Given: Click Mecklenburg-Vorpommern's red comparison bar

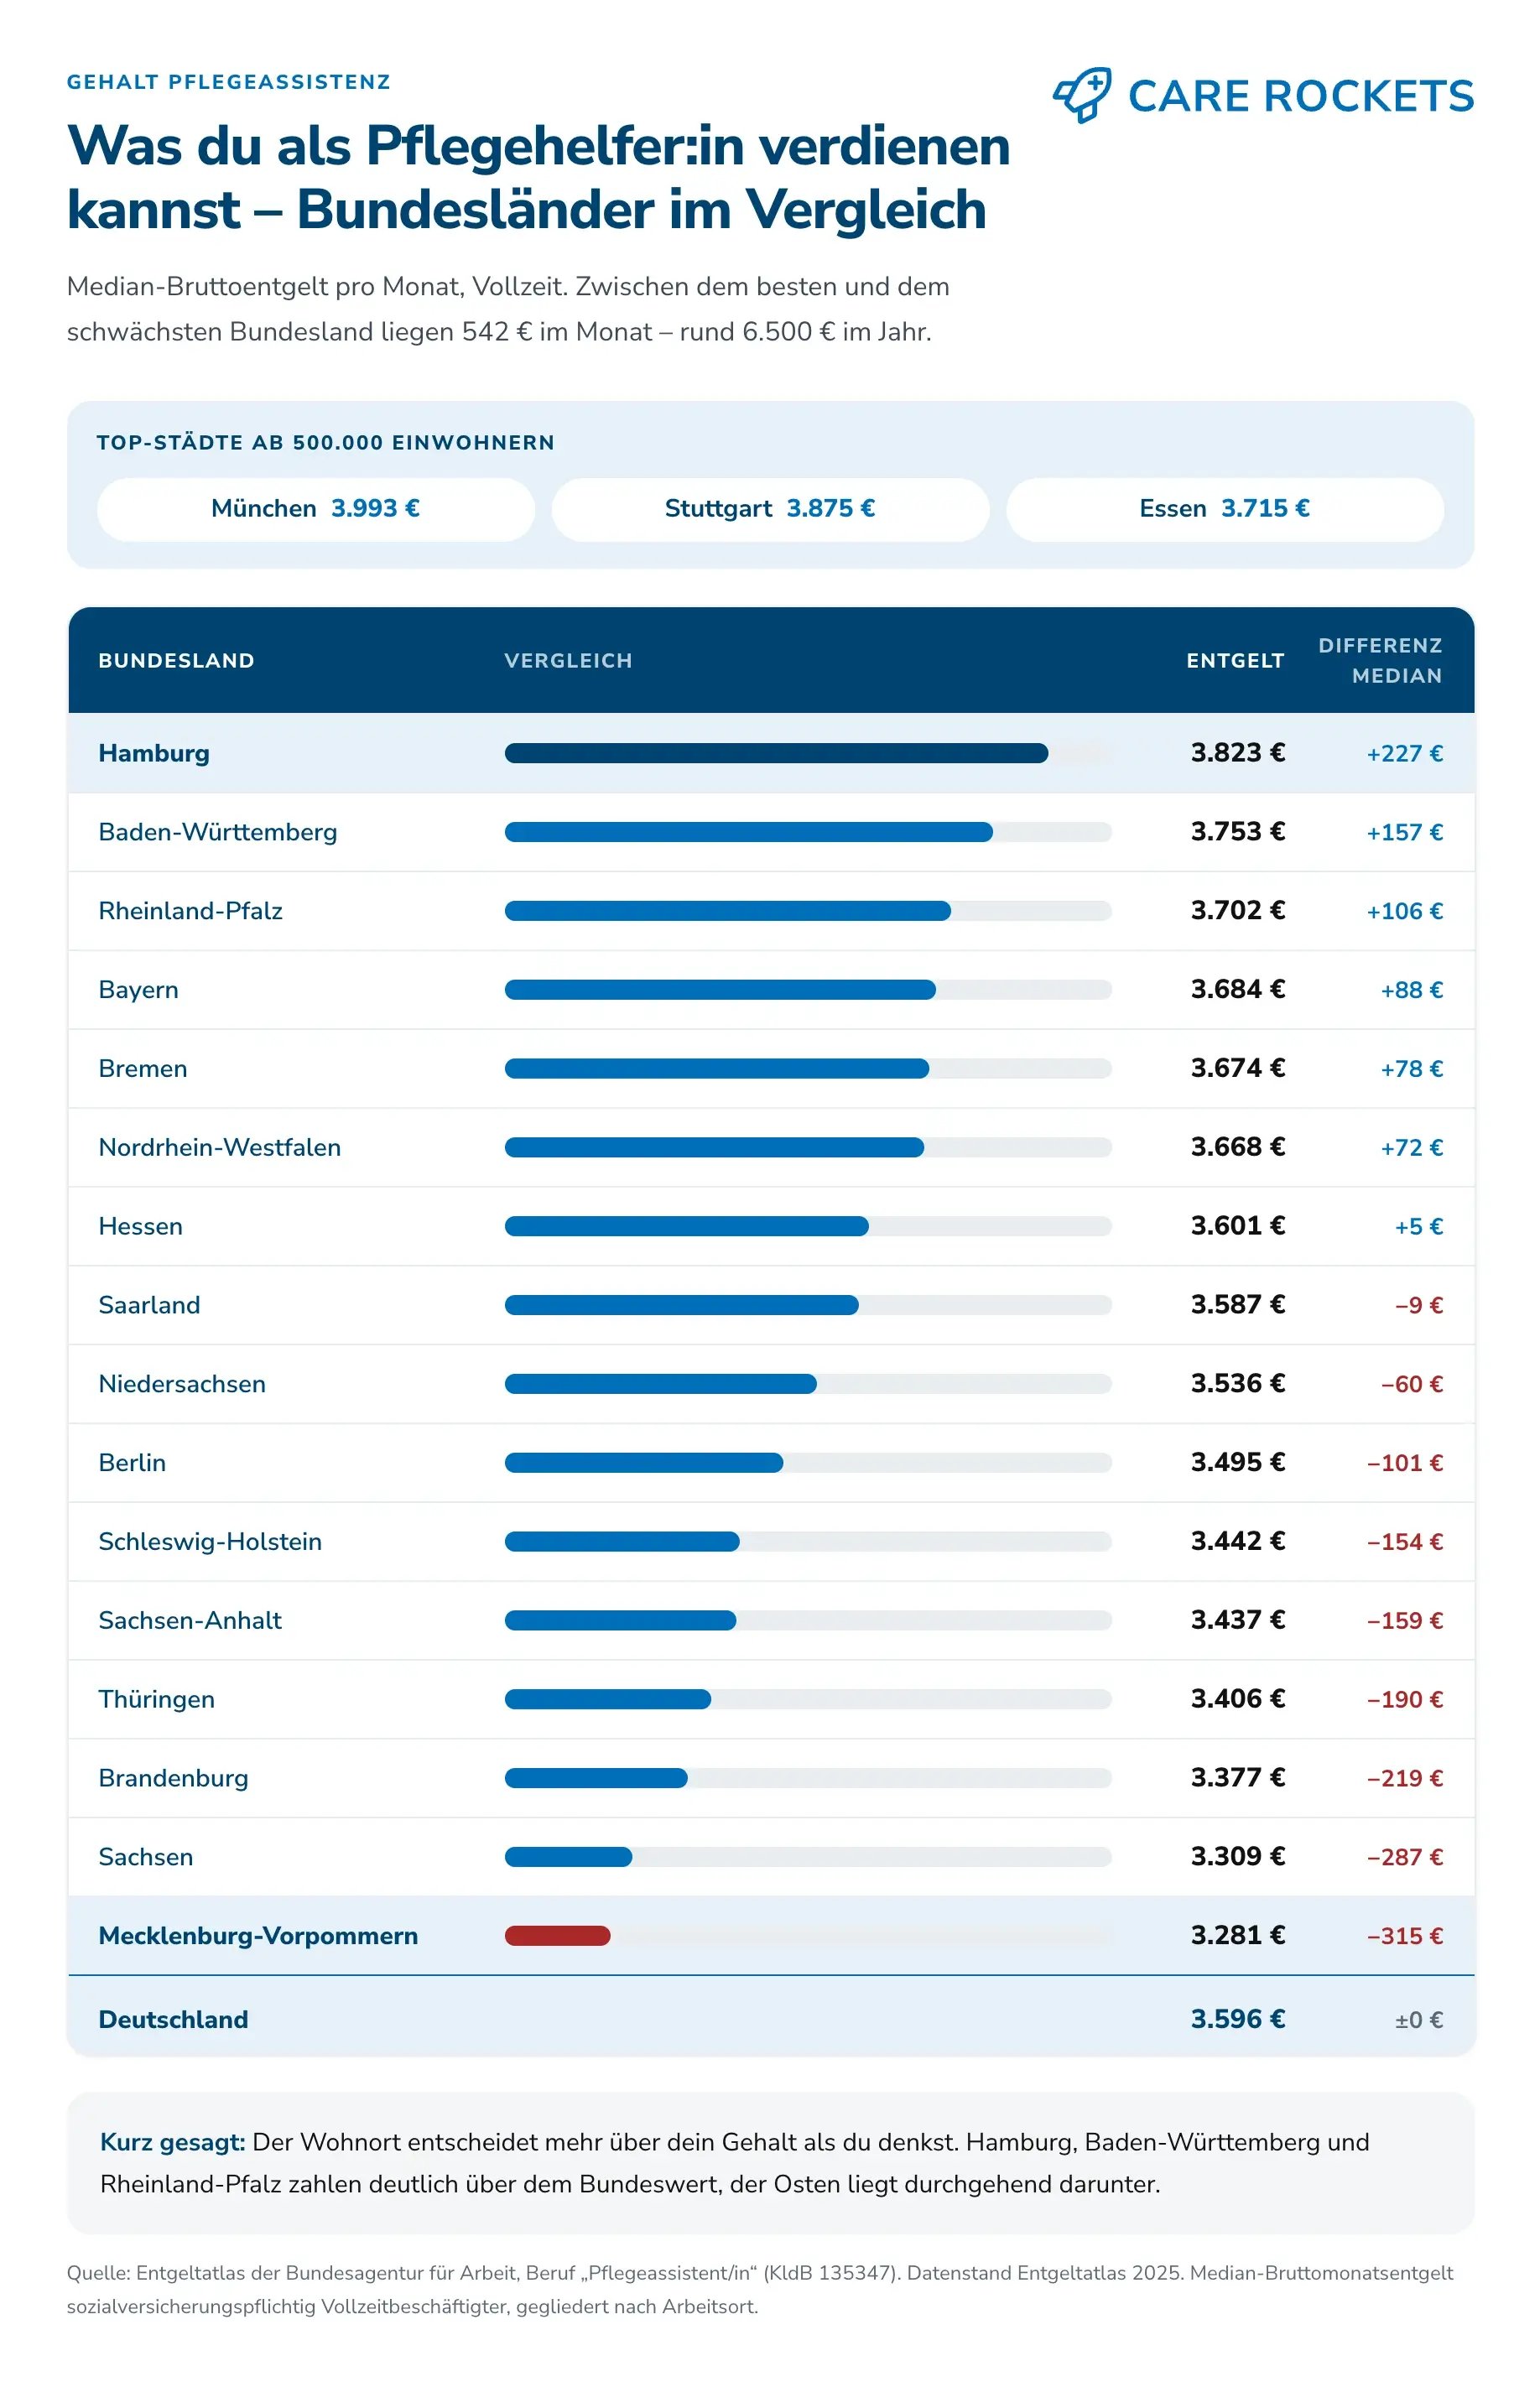Looking at the screenshot, I should tap(557, 1936).
